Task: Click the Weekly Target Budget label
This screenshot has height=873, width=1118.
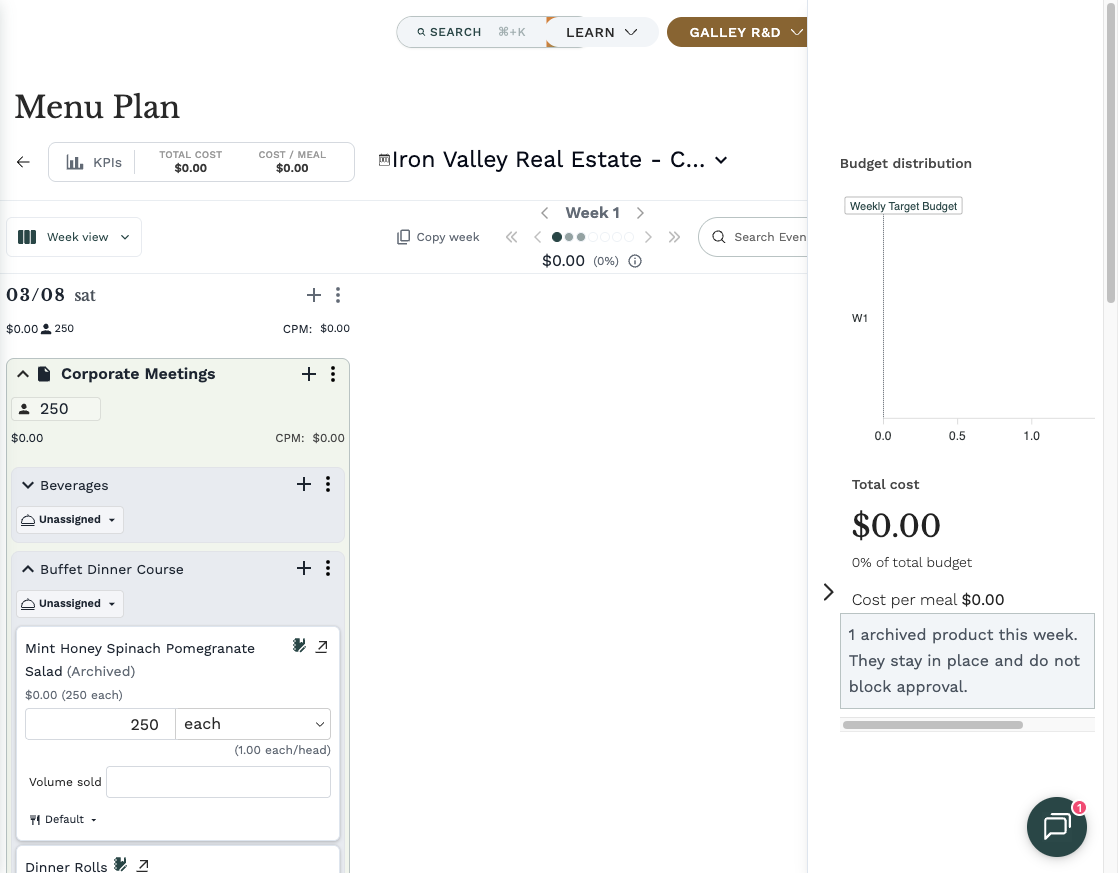Action: pyautogui.click(x=903, y=206)
